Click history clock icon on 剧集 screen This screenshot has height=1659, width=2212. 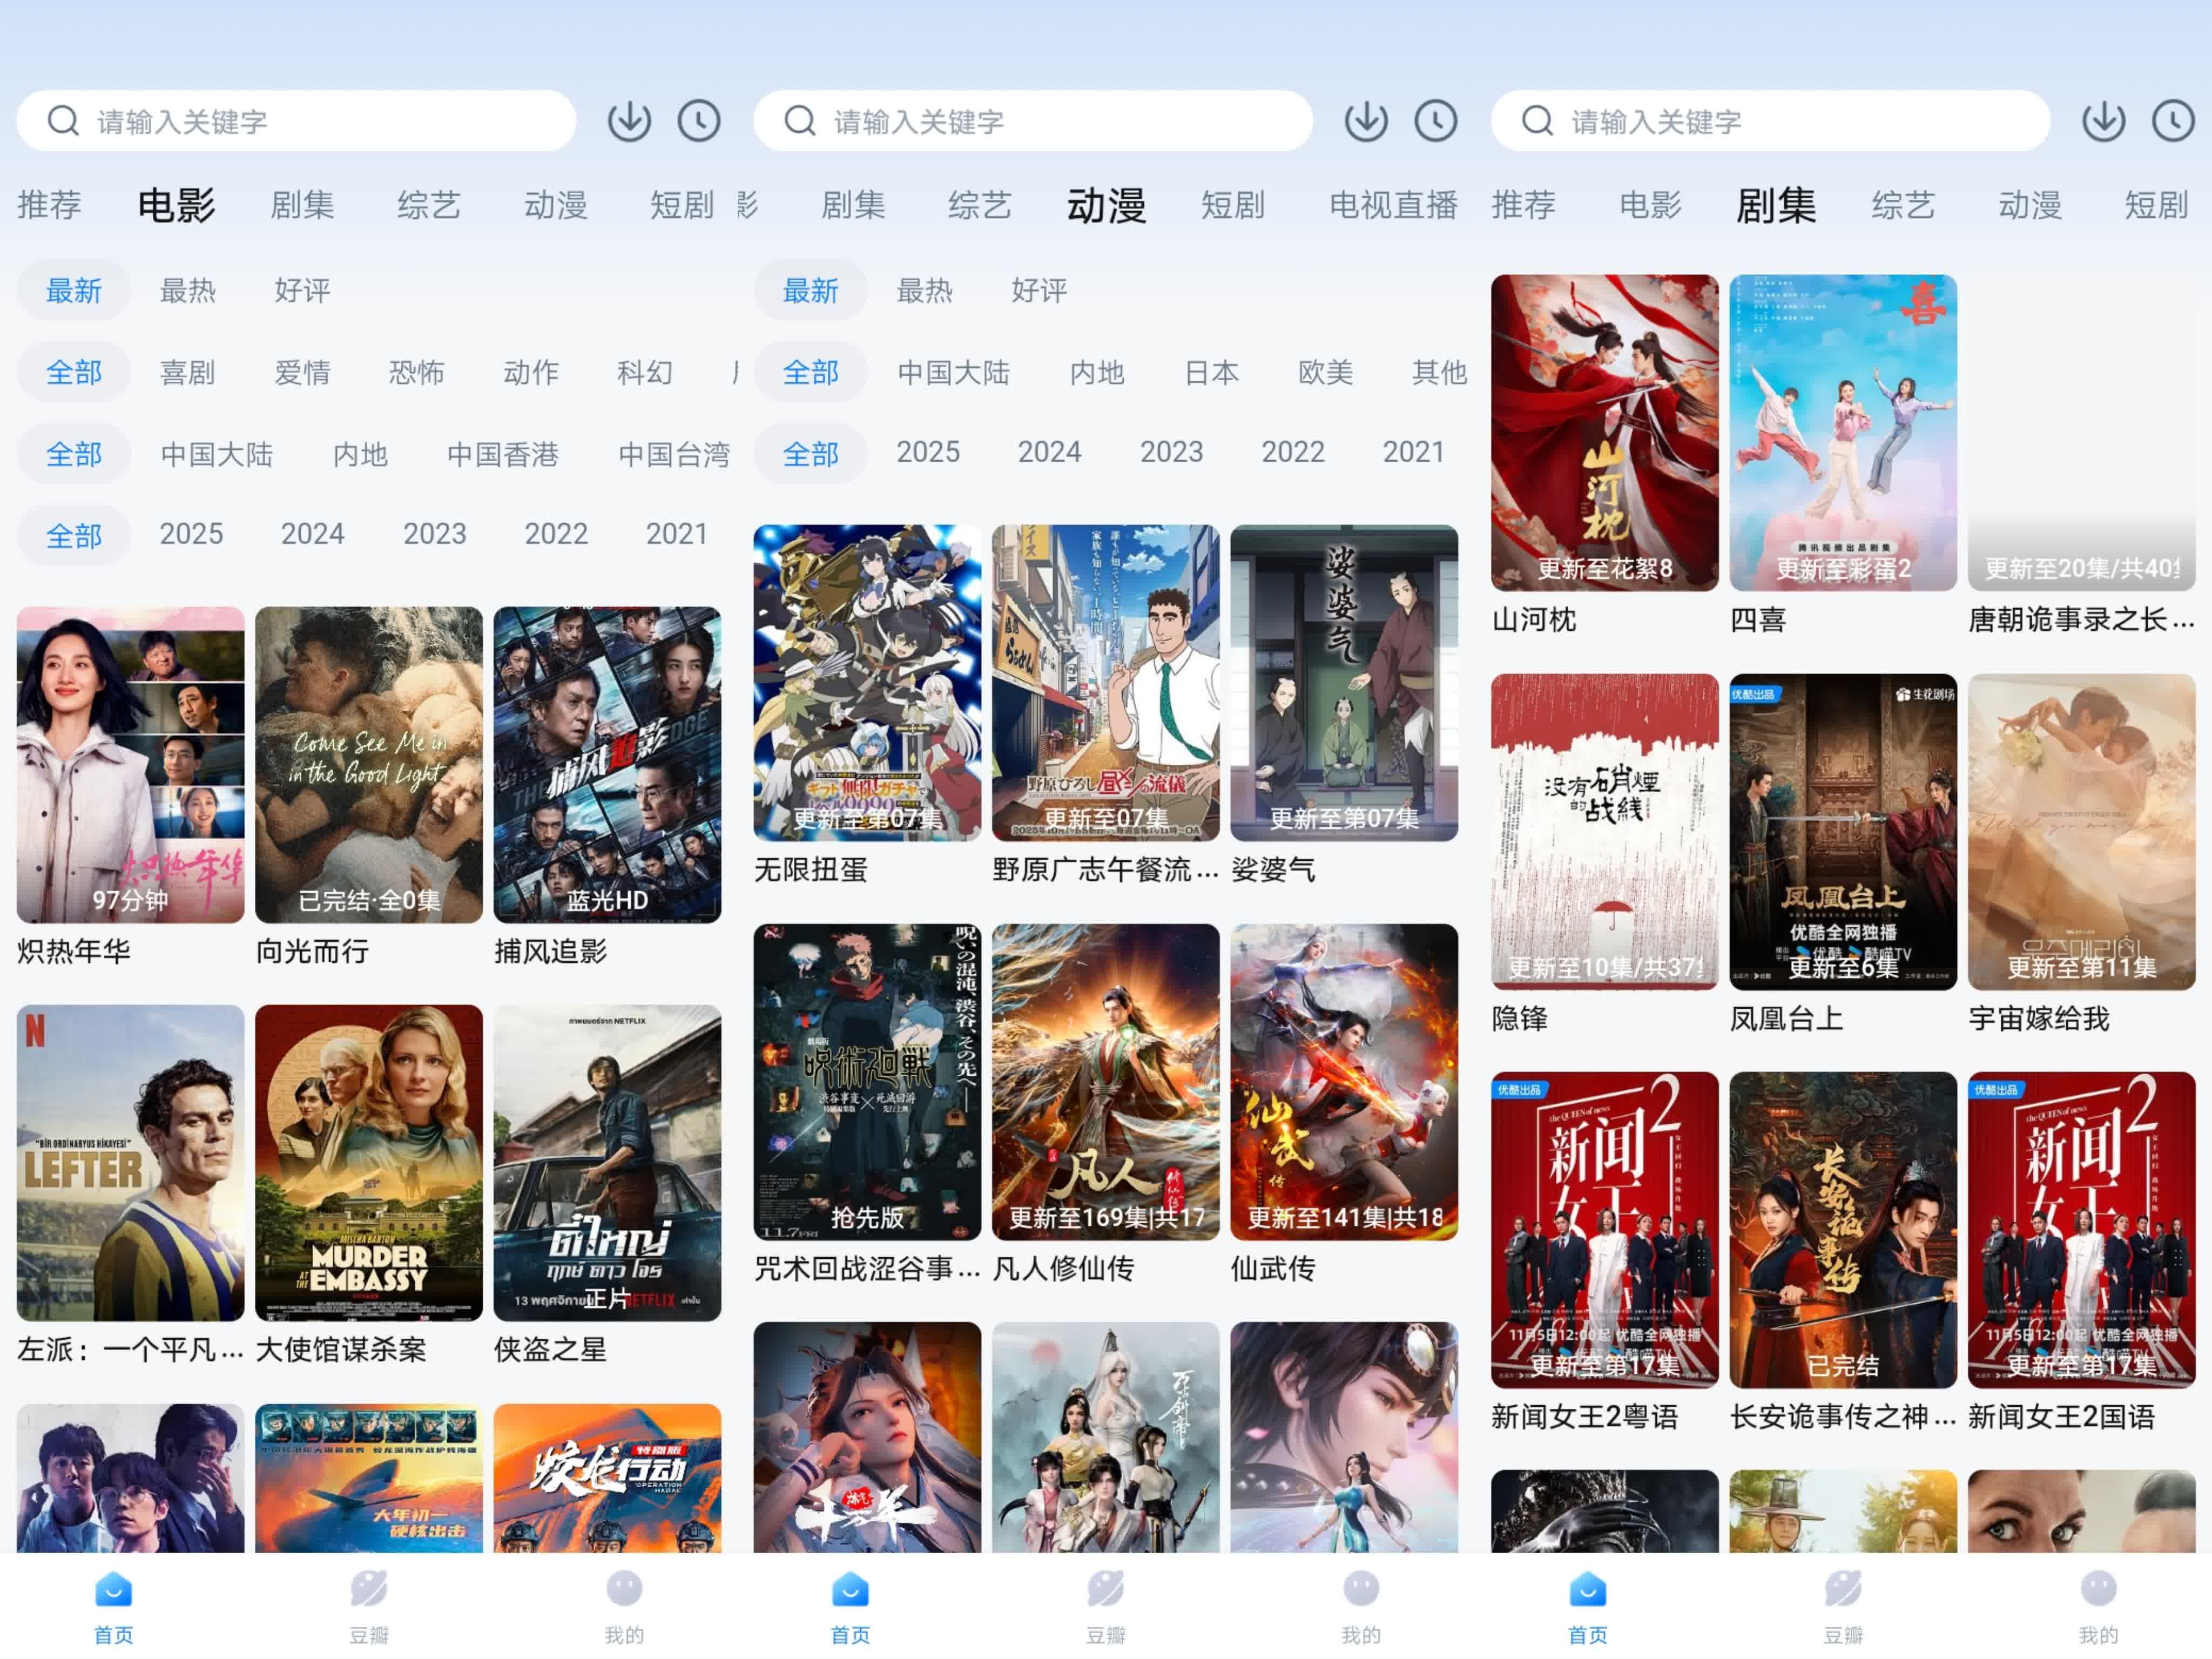pyautogui.click(x=2172, y=121)
